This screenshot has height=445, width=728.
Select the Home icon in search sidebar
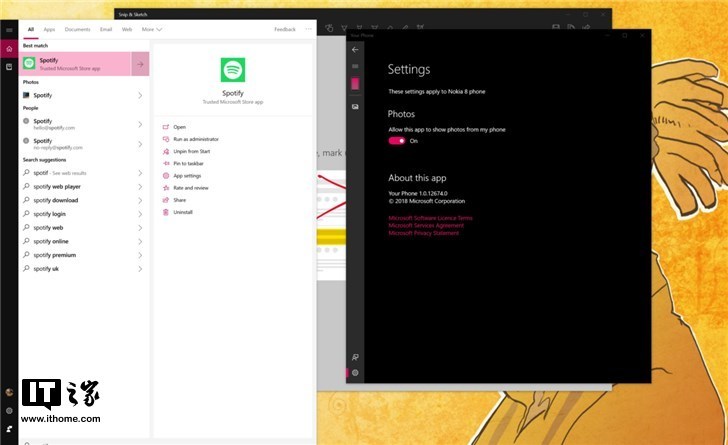click(9, 49)
